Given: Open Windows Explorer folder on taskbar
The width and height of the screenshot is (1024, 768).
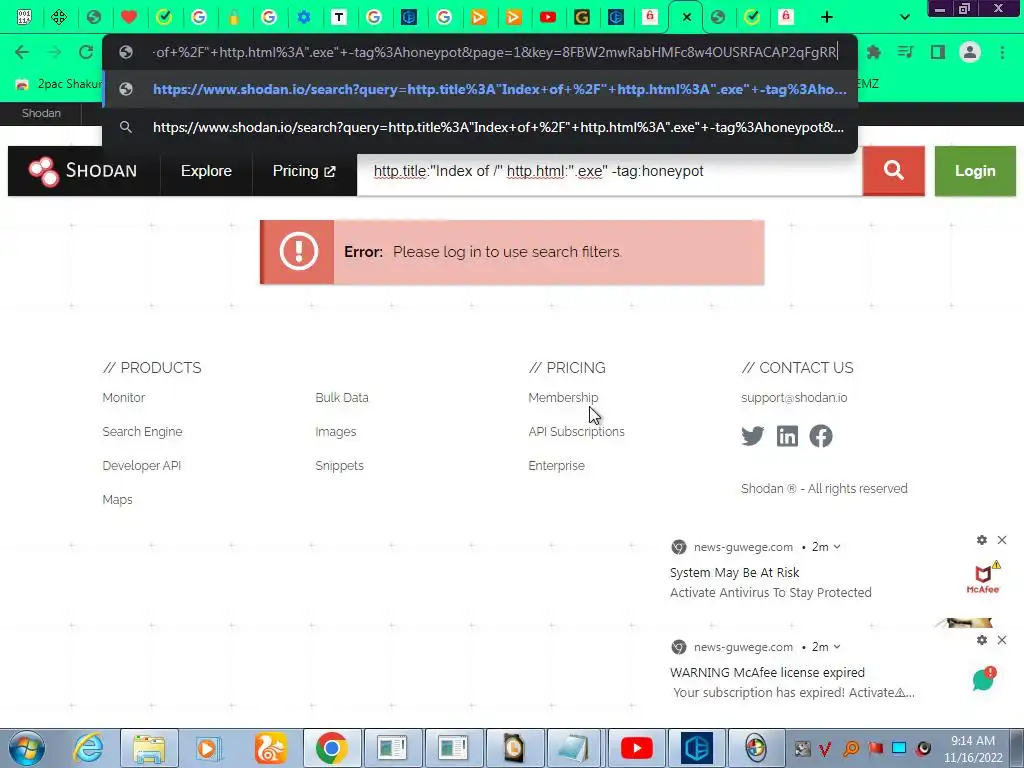Looking at the screenshot, I should point(149,748).
